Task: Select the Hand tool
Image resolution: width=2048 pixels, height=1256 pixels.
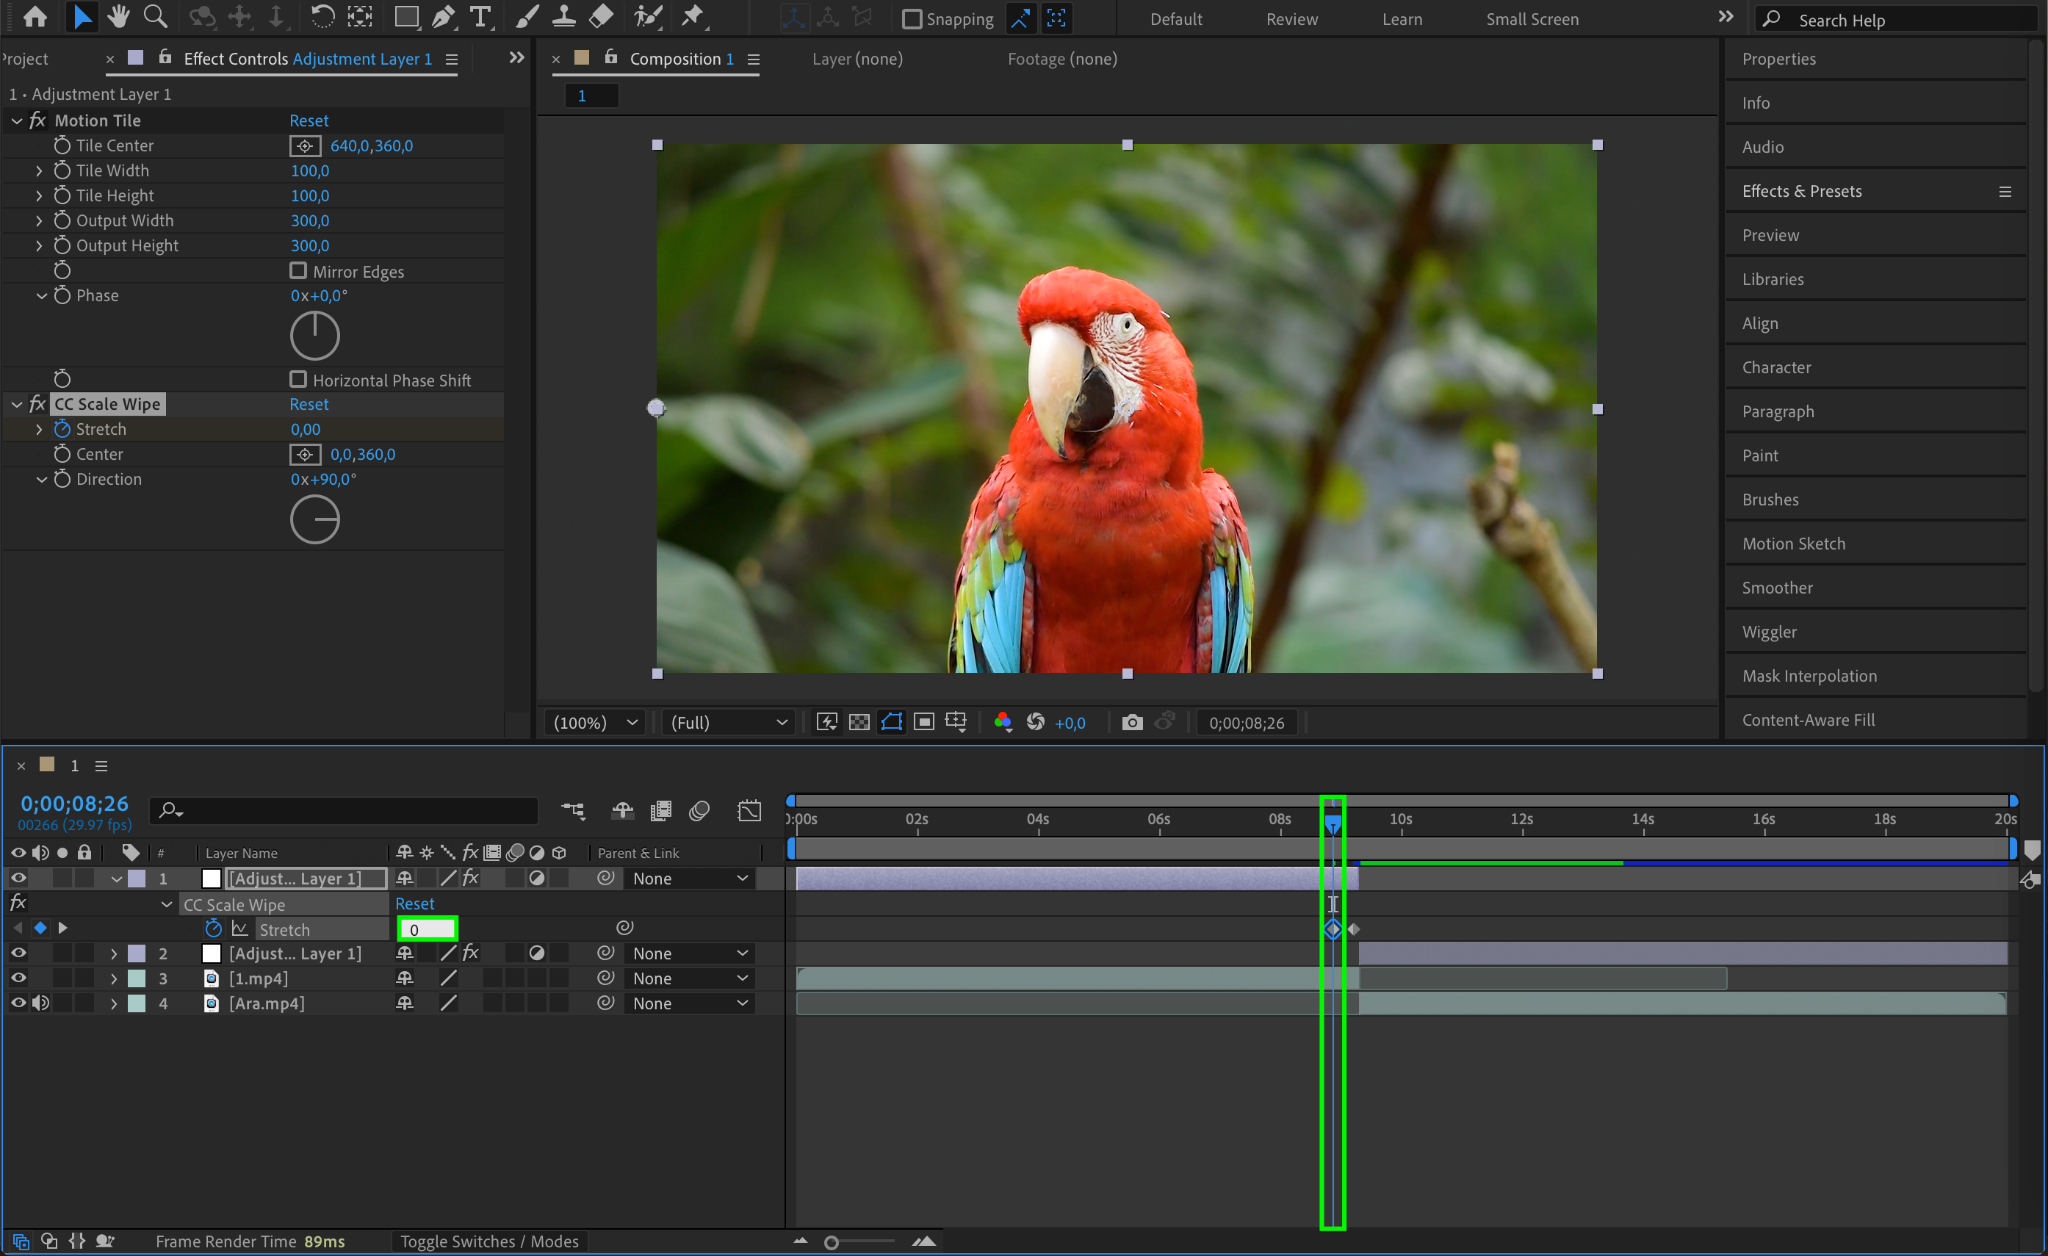Action: tap(119, 17)
